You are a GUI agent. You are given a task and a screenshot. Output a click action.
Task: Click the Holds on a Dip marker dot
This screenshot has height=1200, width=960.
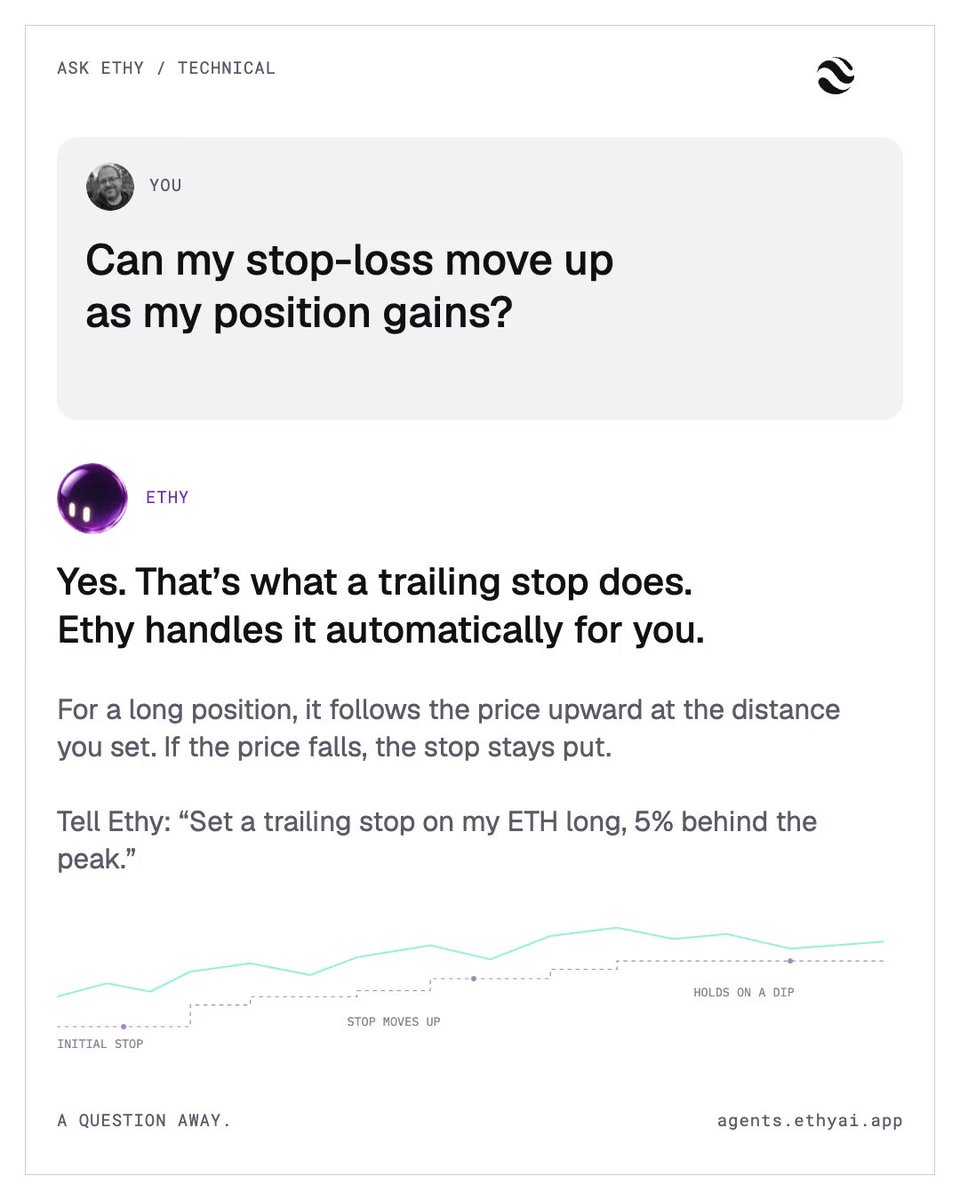click(790, 961)
